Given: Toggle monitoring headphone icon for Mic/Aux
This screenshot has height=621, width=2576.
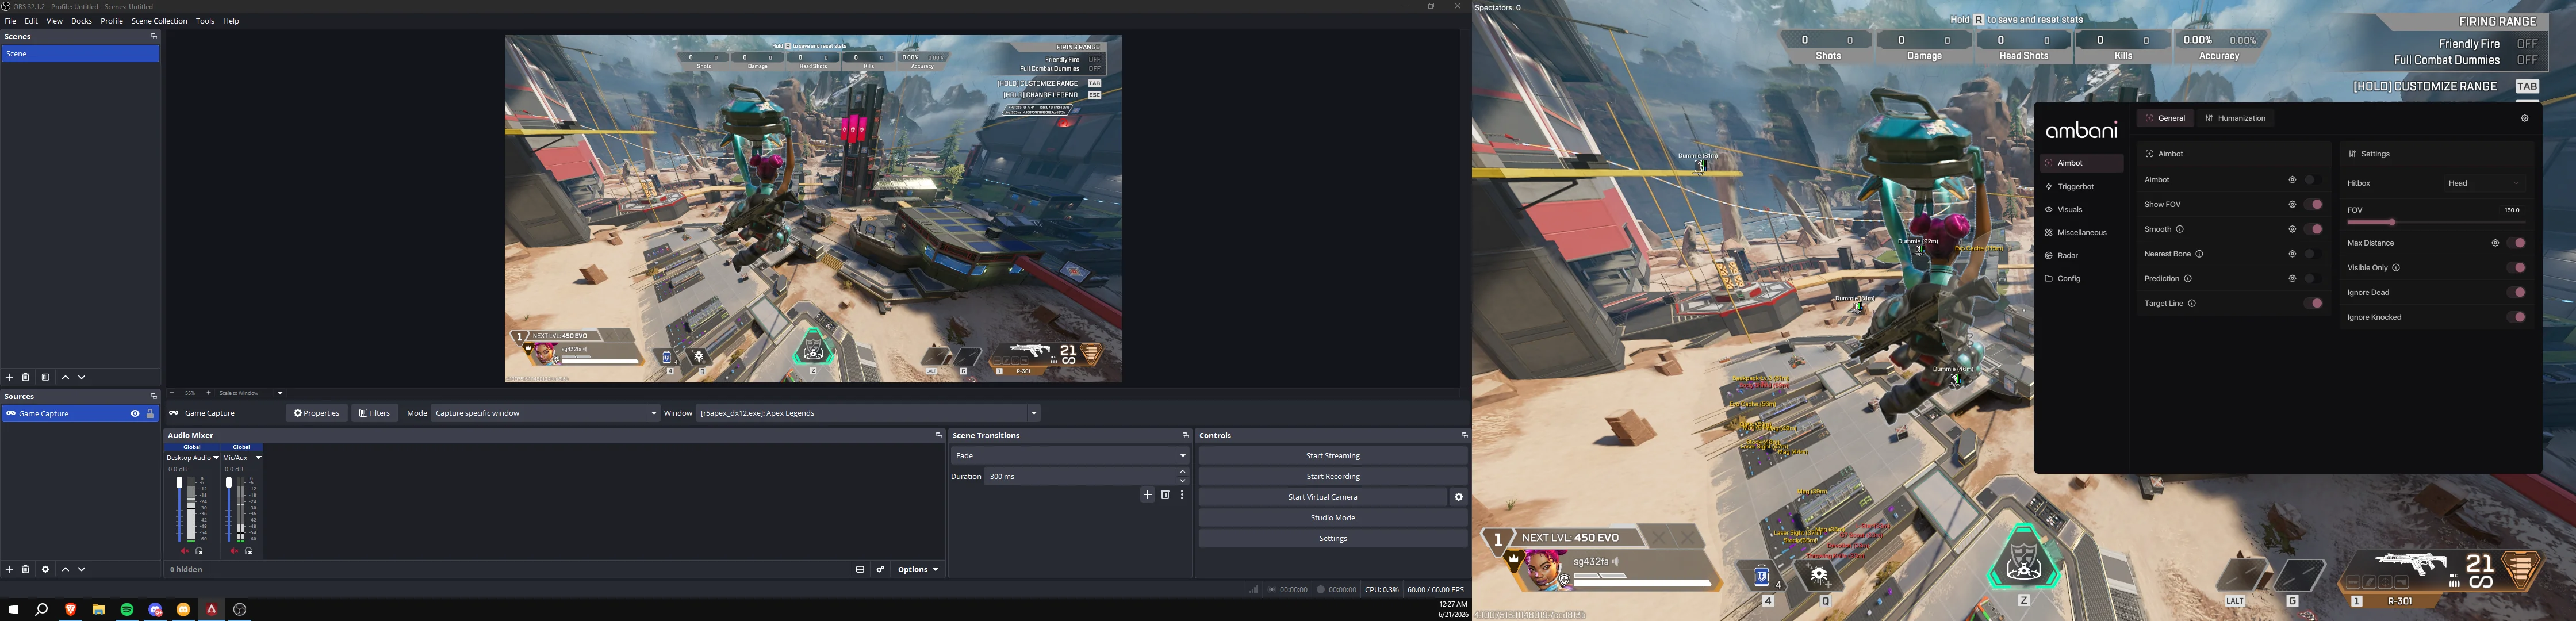Looking at the screenshot, I should [249, 551].
